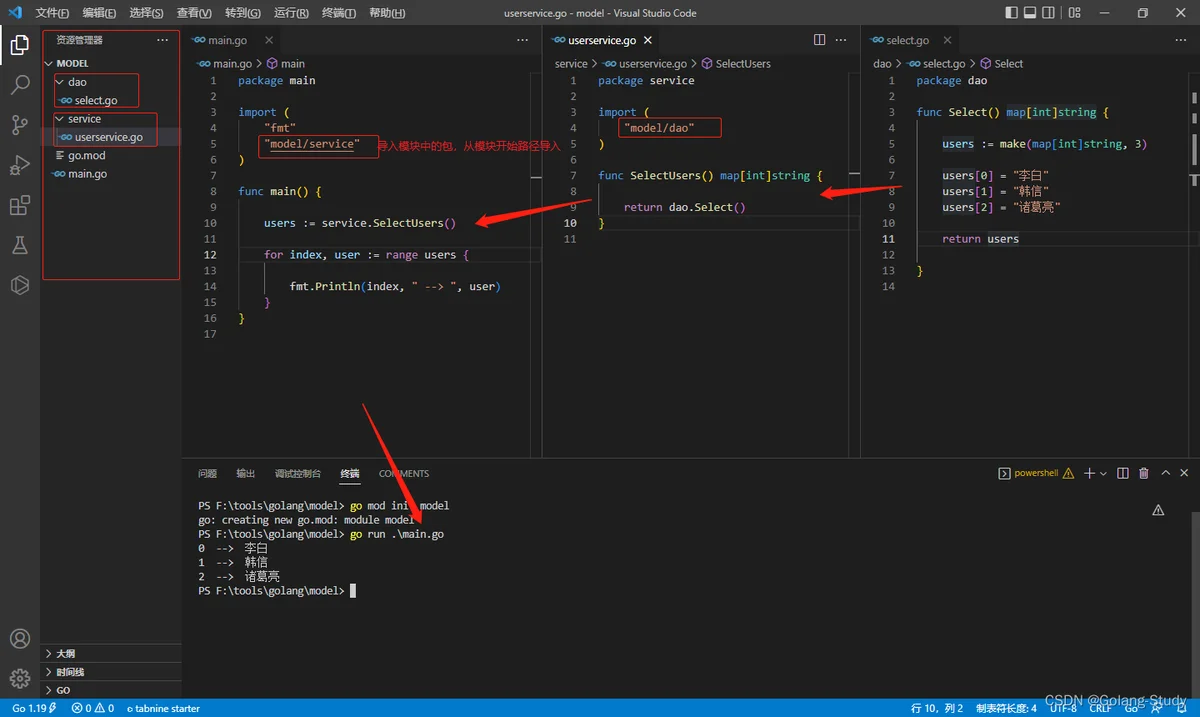1200x717 pixels.
Task: Open the 资源管理器 more actions ellipsis
Action: click(x=163, y=40)
